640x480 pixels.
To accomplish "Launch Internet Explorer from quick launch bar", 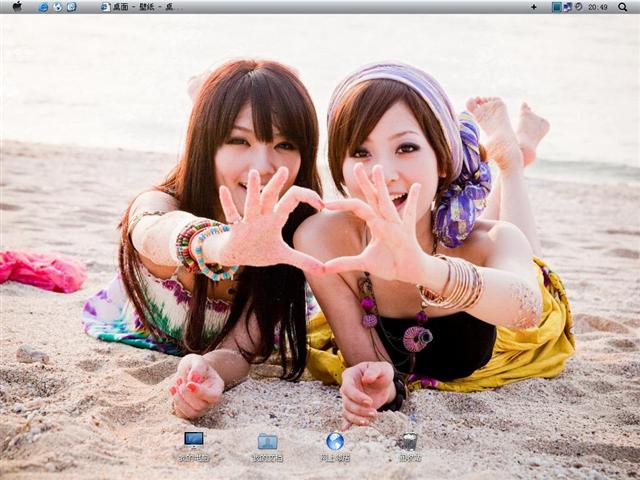I will (43, 7).
